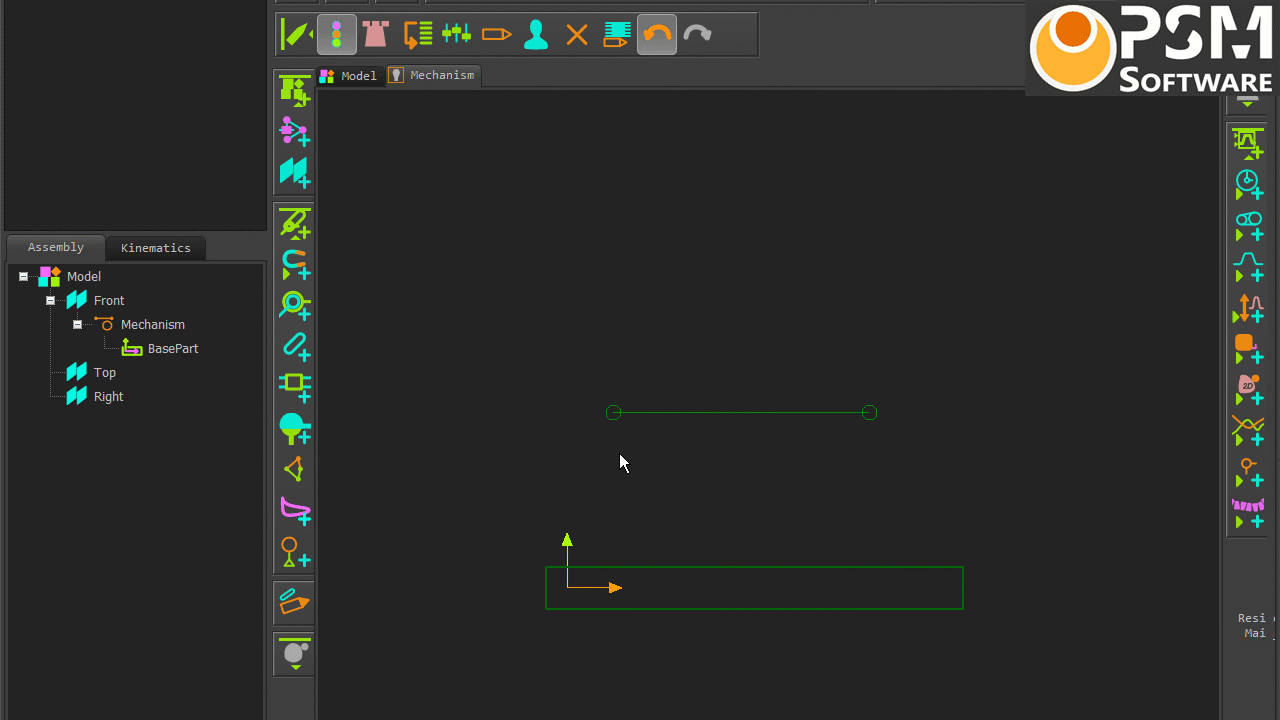
Task: Switch to the Mechanism tab
Action: click(x=433, y=75)
